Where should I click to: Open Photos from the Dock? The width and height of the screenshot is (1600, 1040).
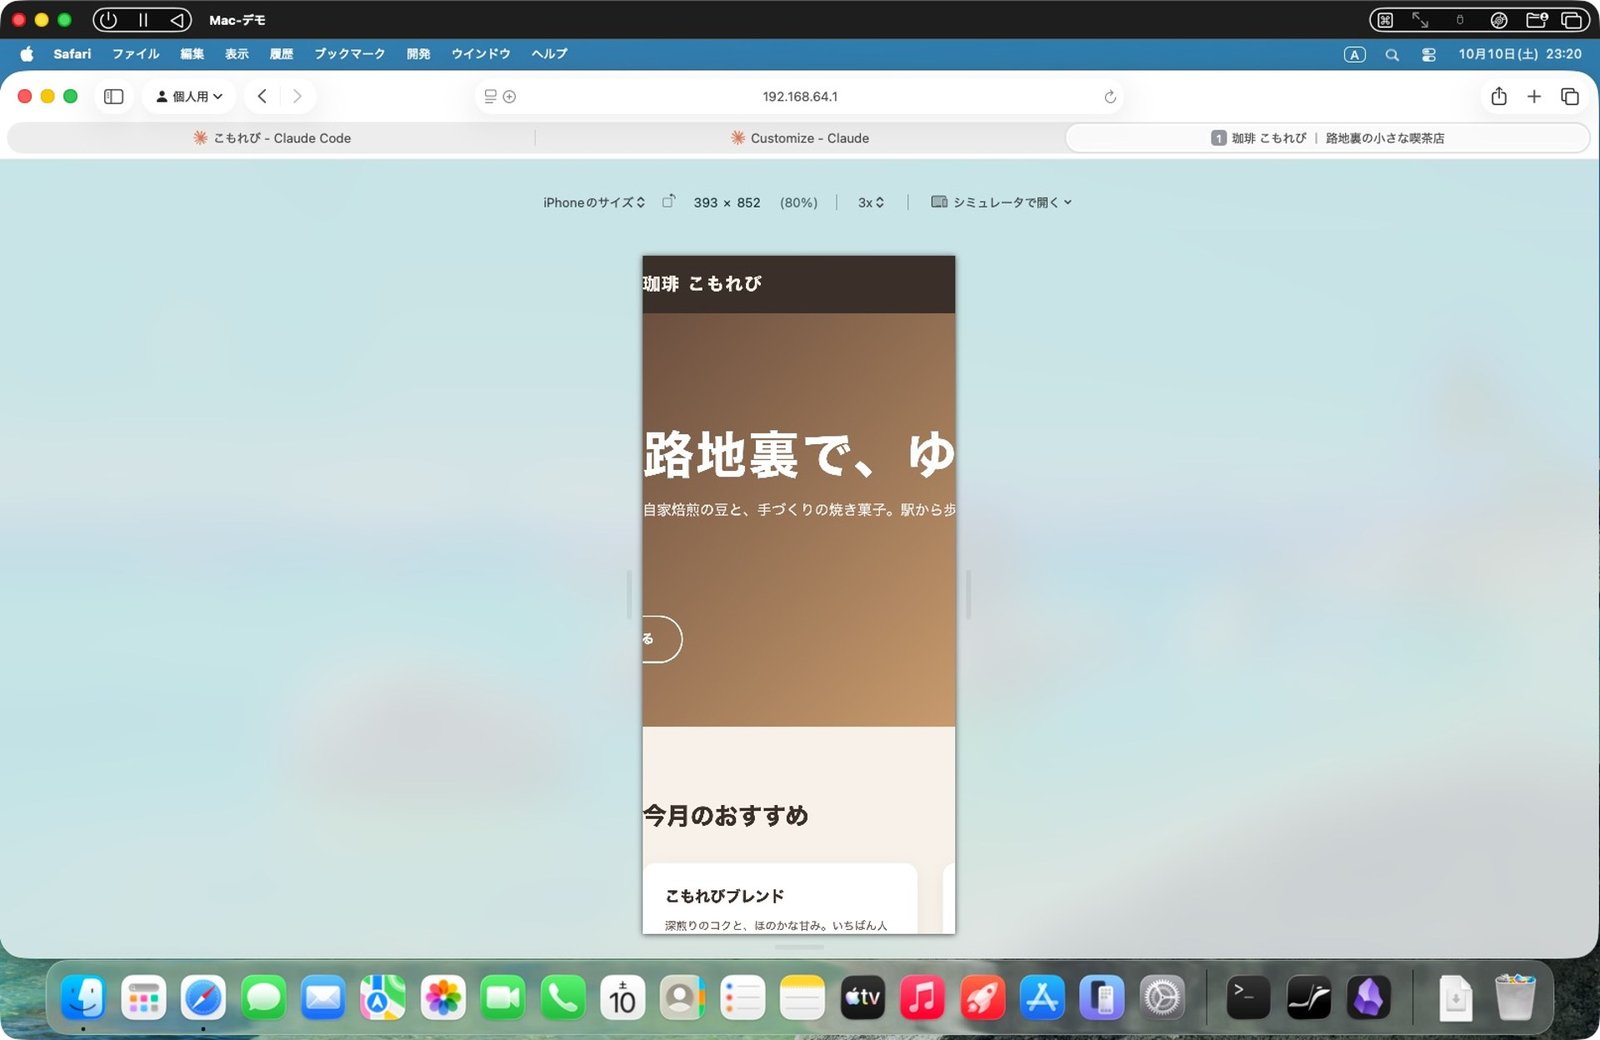pyautogui.click(x=443, y=998)
